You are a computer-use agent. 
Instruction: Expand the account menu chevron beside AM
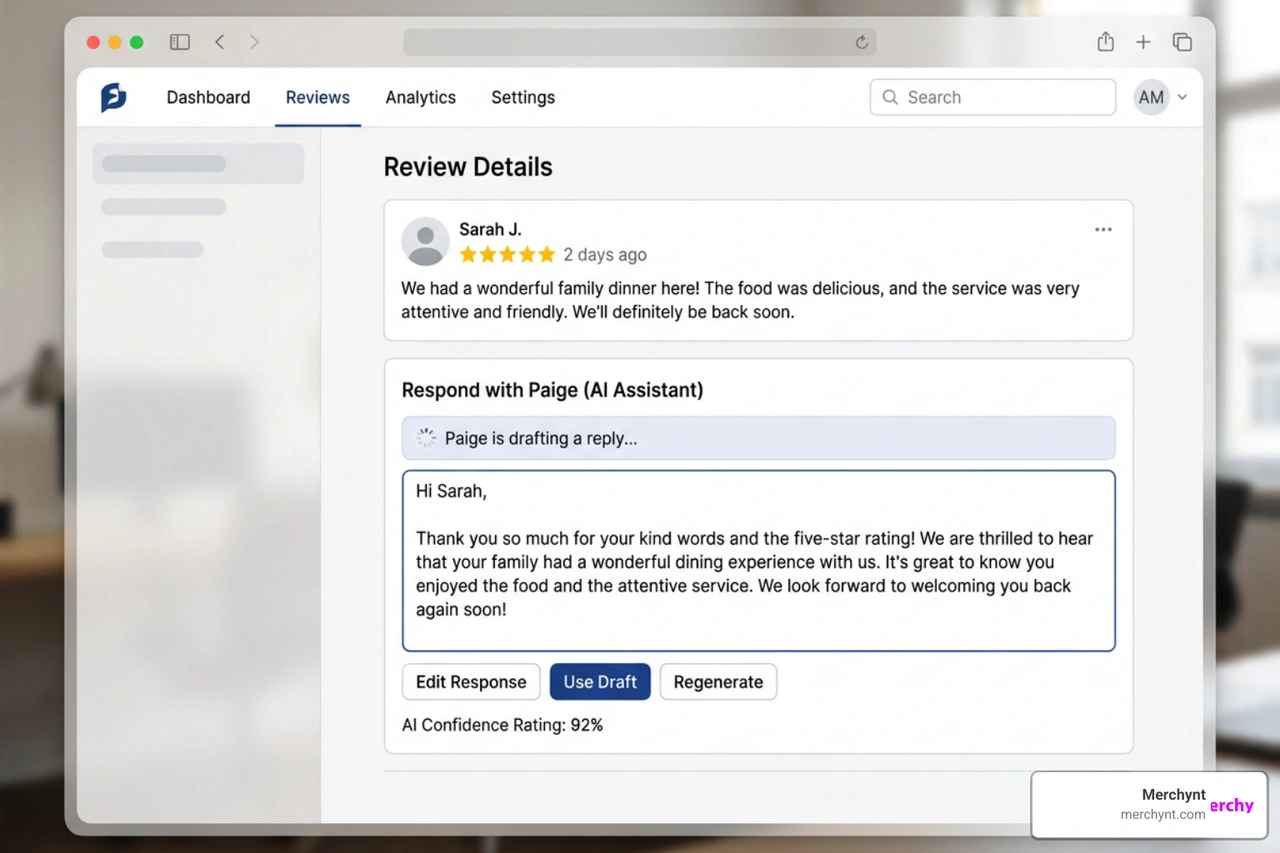point(1182,97)
